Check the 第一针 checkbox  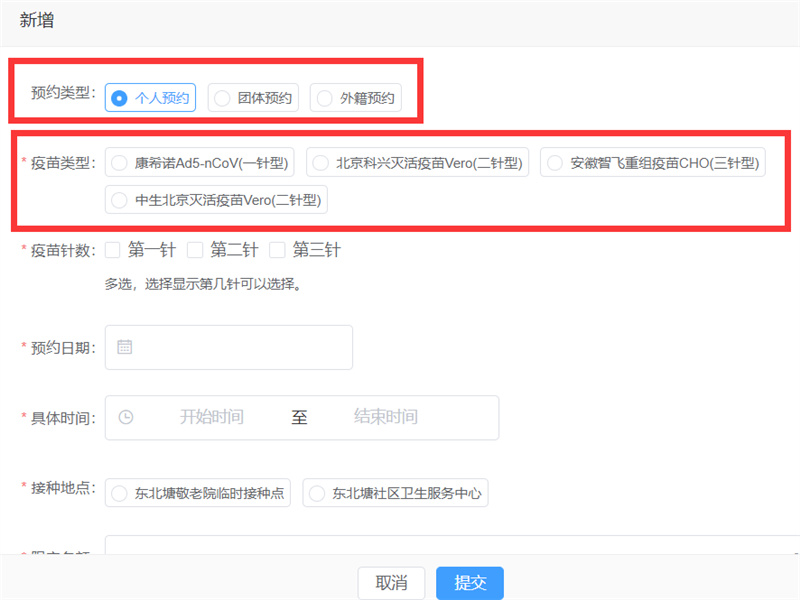click(113, 250)
